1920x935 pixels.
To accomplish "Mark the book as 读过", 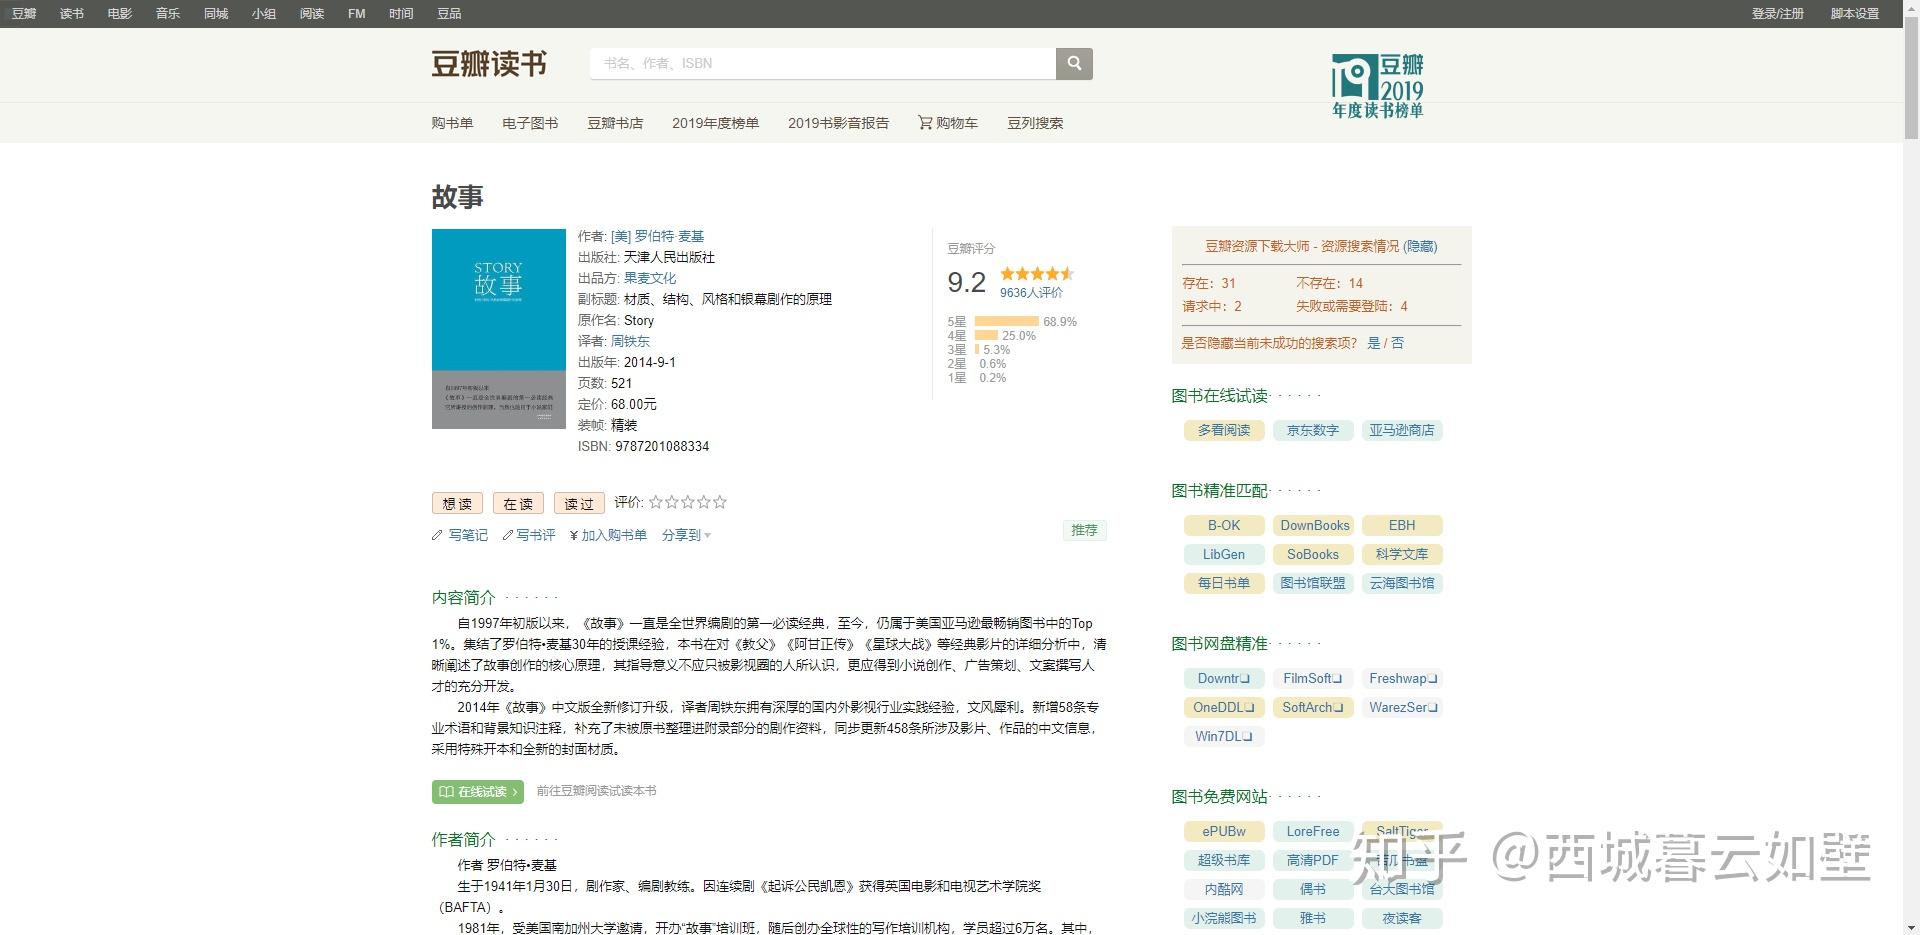I will (x=579, y=504).
